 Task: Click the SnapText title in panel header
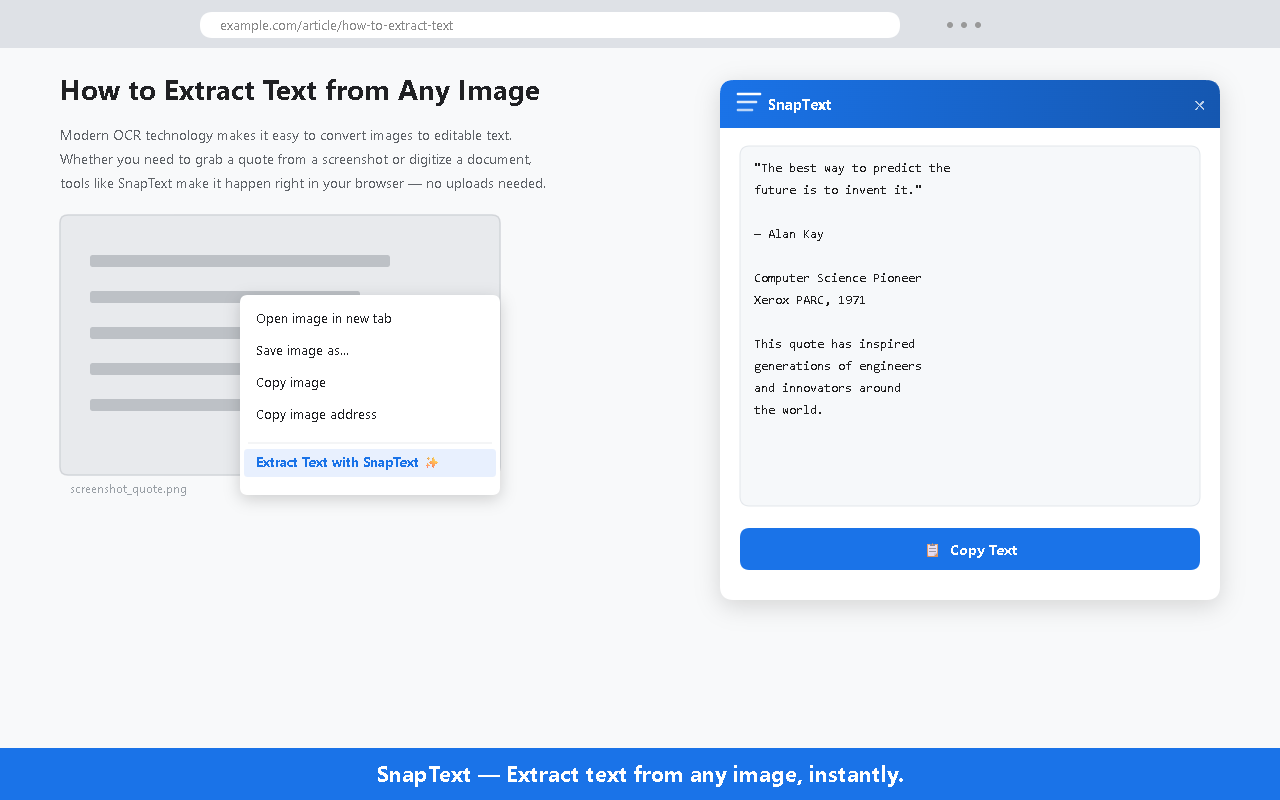point(799,105)
